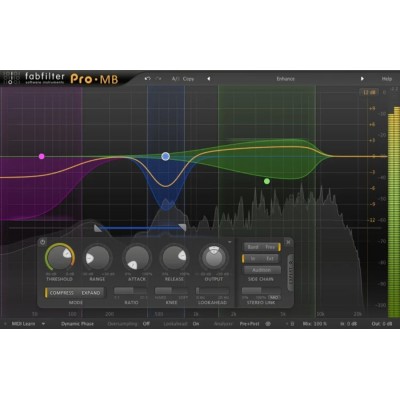Image resolution: width=400 pixels, height=400 pixels.
Task: Close the band controls panel
Action: point(288,242)
